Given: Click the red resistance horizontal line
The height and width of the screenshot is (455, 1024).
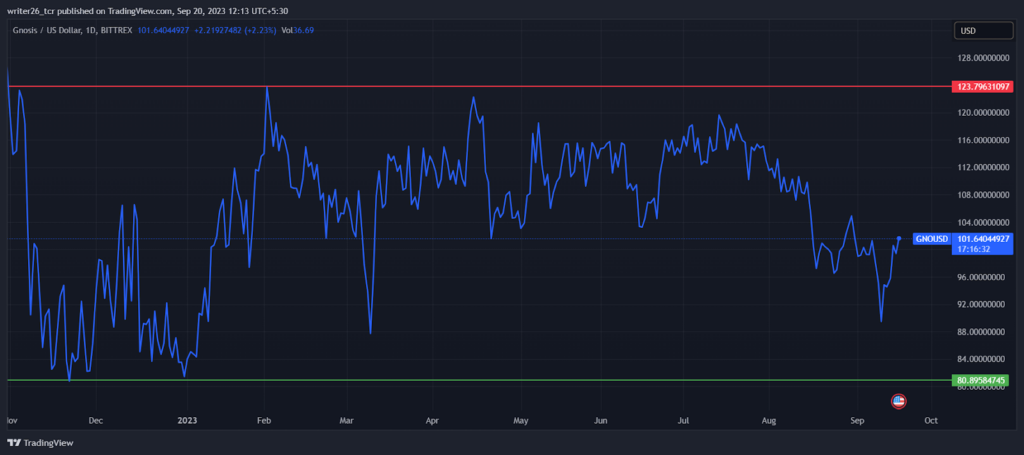Looking at the screenshot, I should [x=478, y=86].
